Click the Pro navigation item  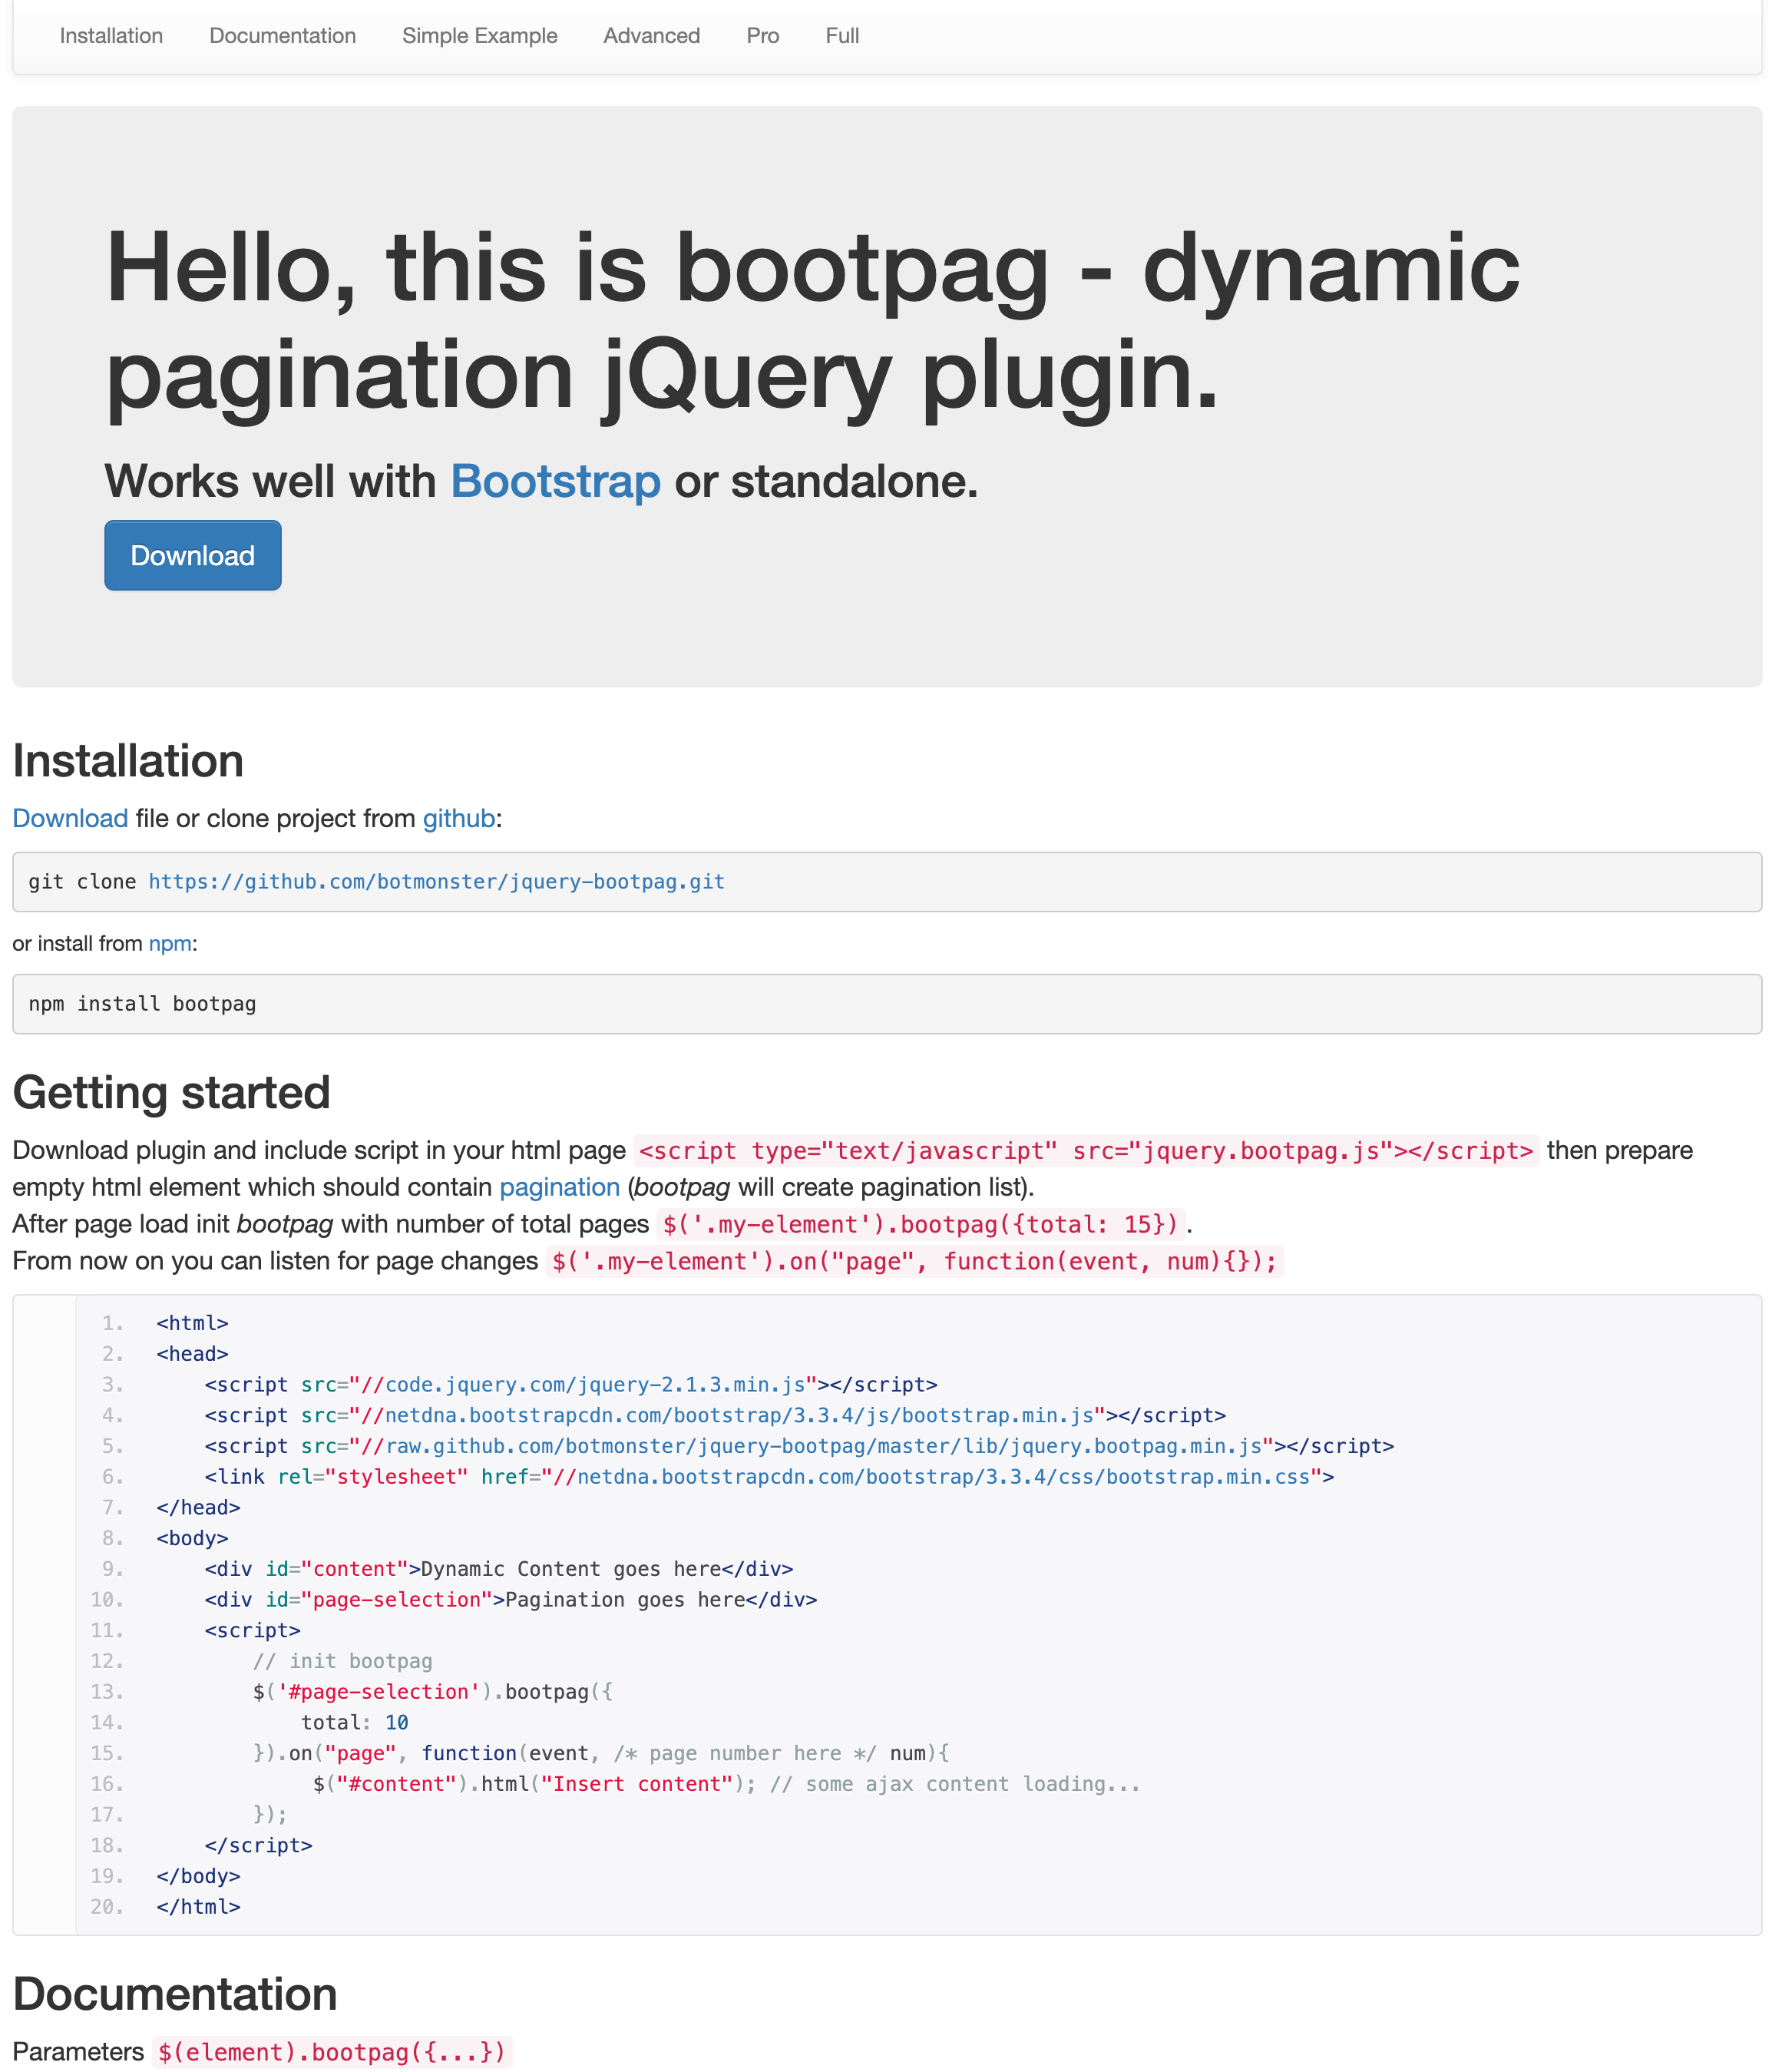click(762, 36)
